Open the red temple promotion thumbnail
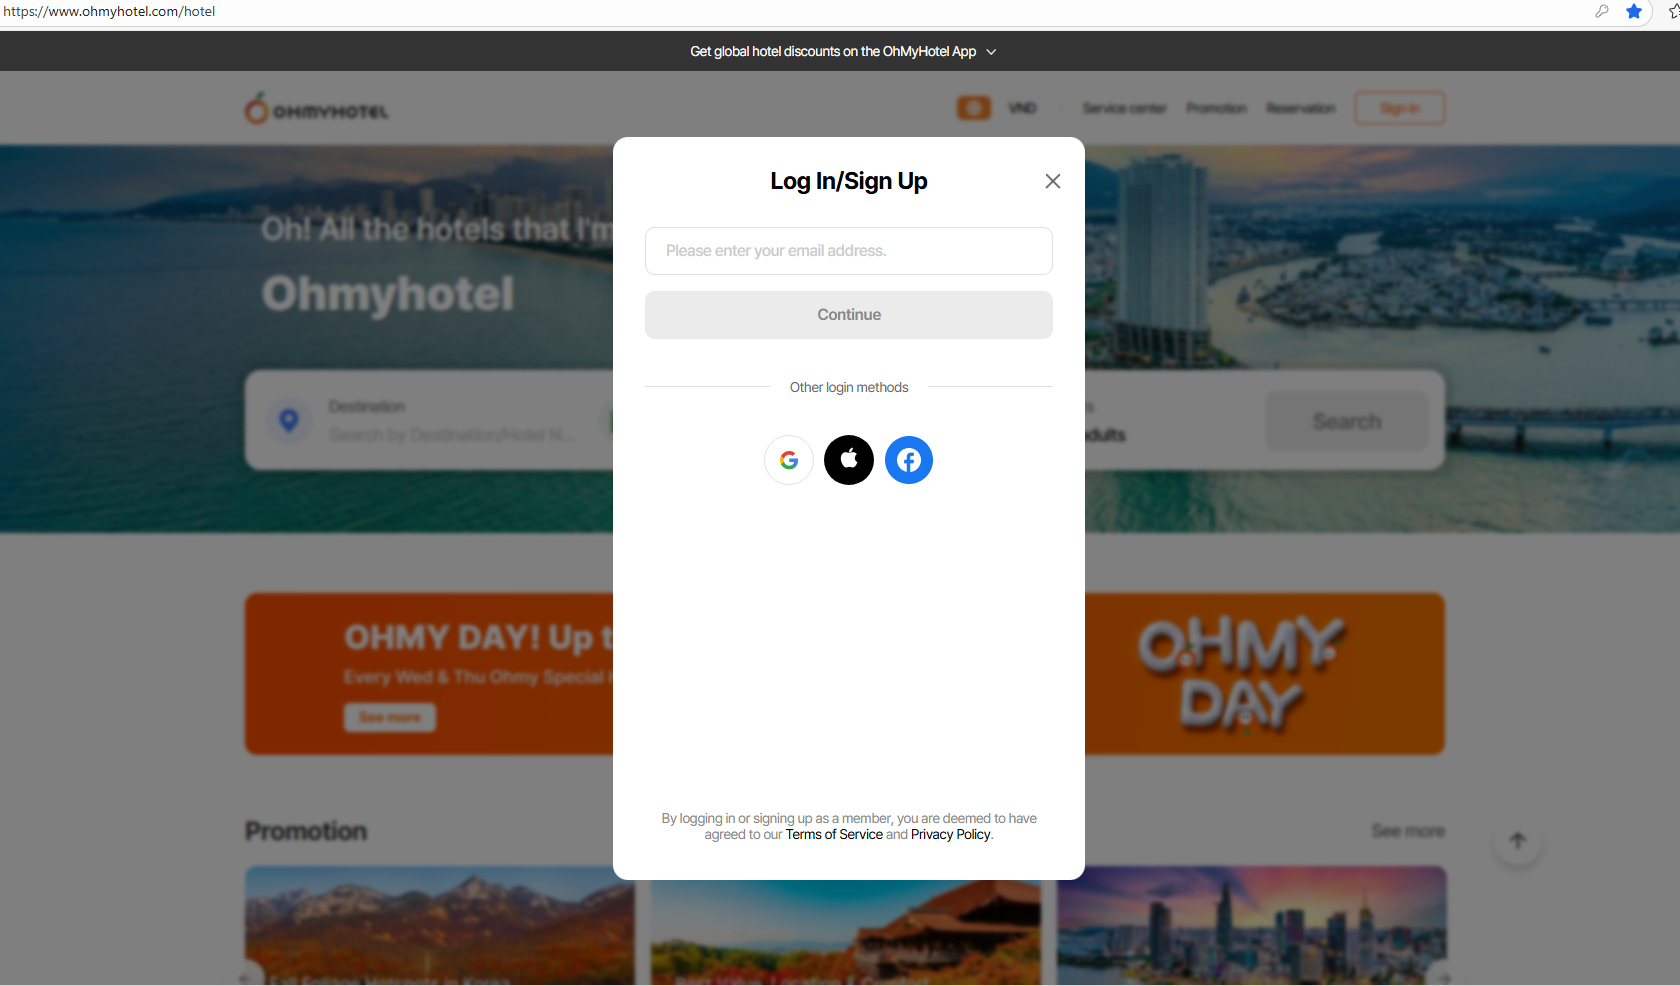The width and height of the screenshot is (1680, 986). [x=846, y=933]
